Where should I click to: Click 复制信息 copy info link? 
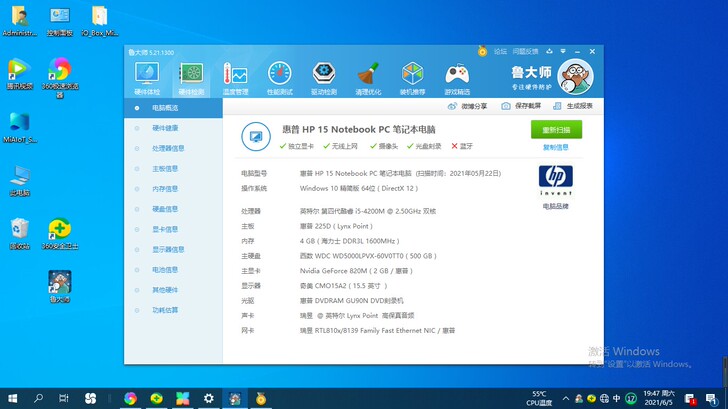click(x=556, y=148)
